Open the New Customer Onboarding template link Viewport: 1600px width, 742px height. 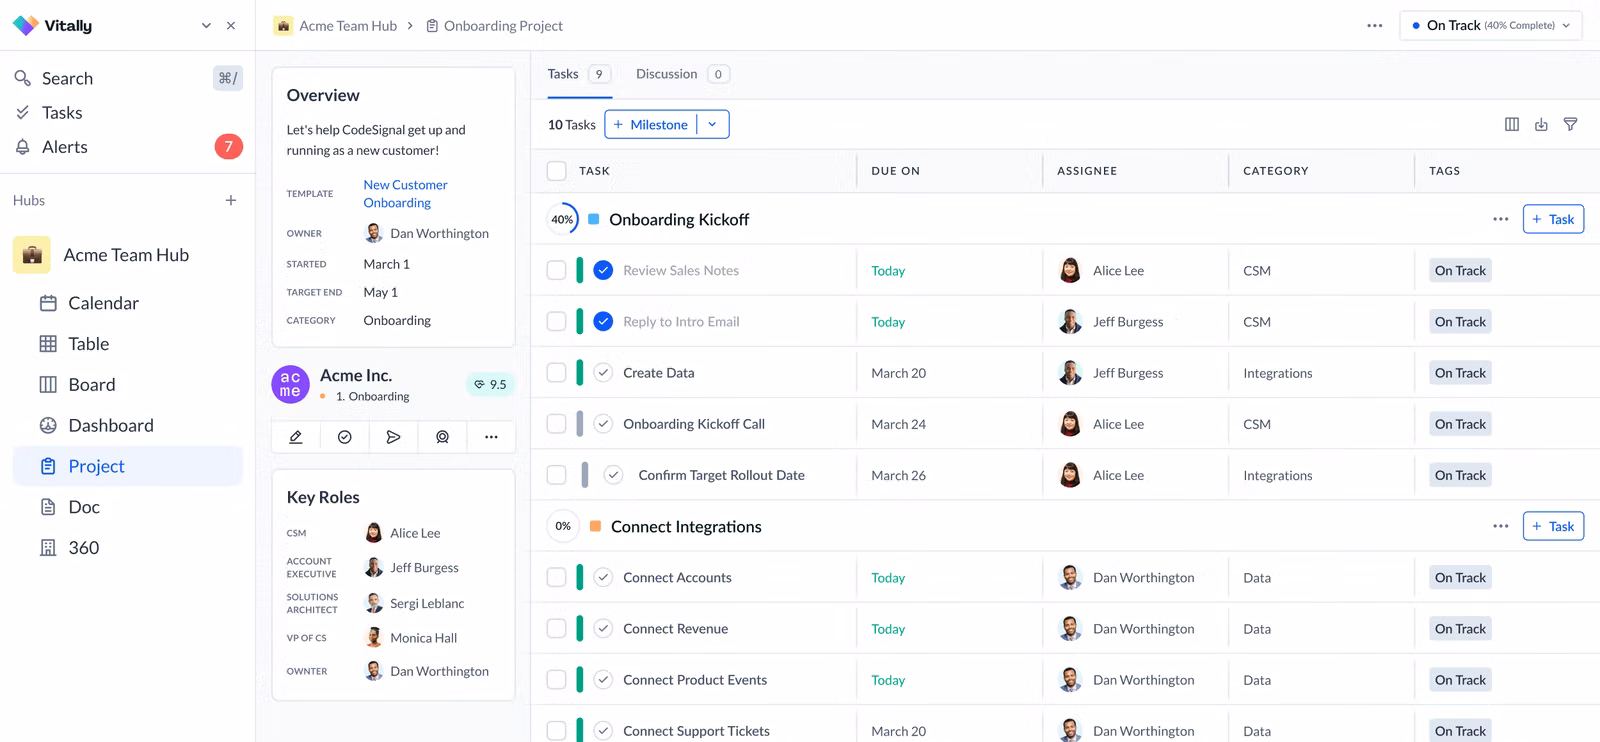405,194
